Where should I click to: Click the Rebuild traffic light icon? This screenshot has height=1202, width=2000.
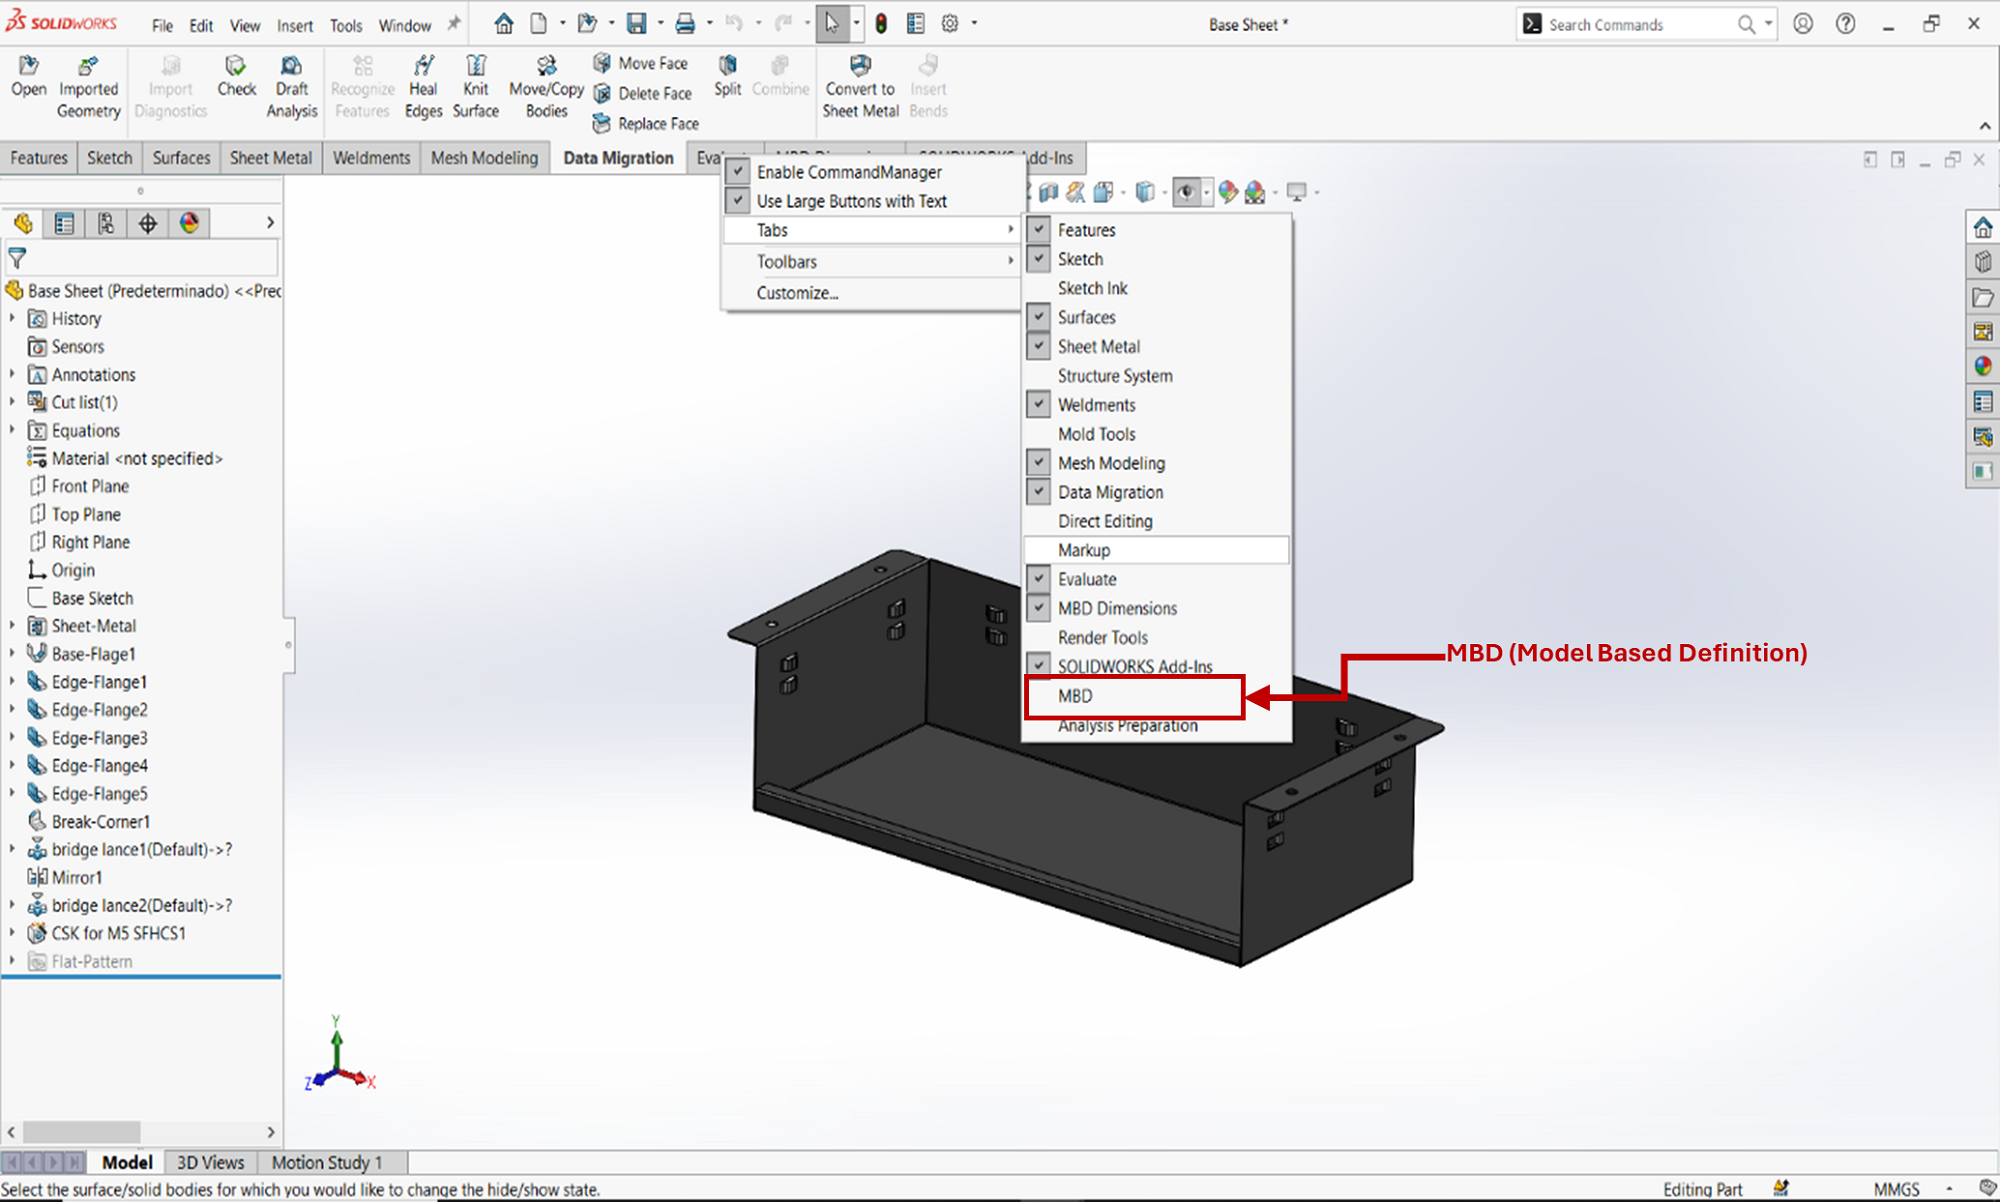881,24
